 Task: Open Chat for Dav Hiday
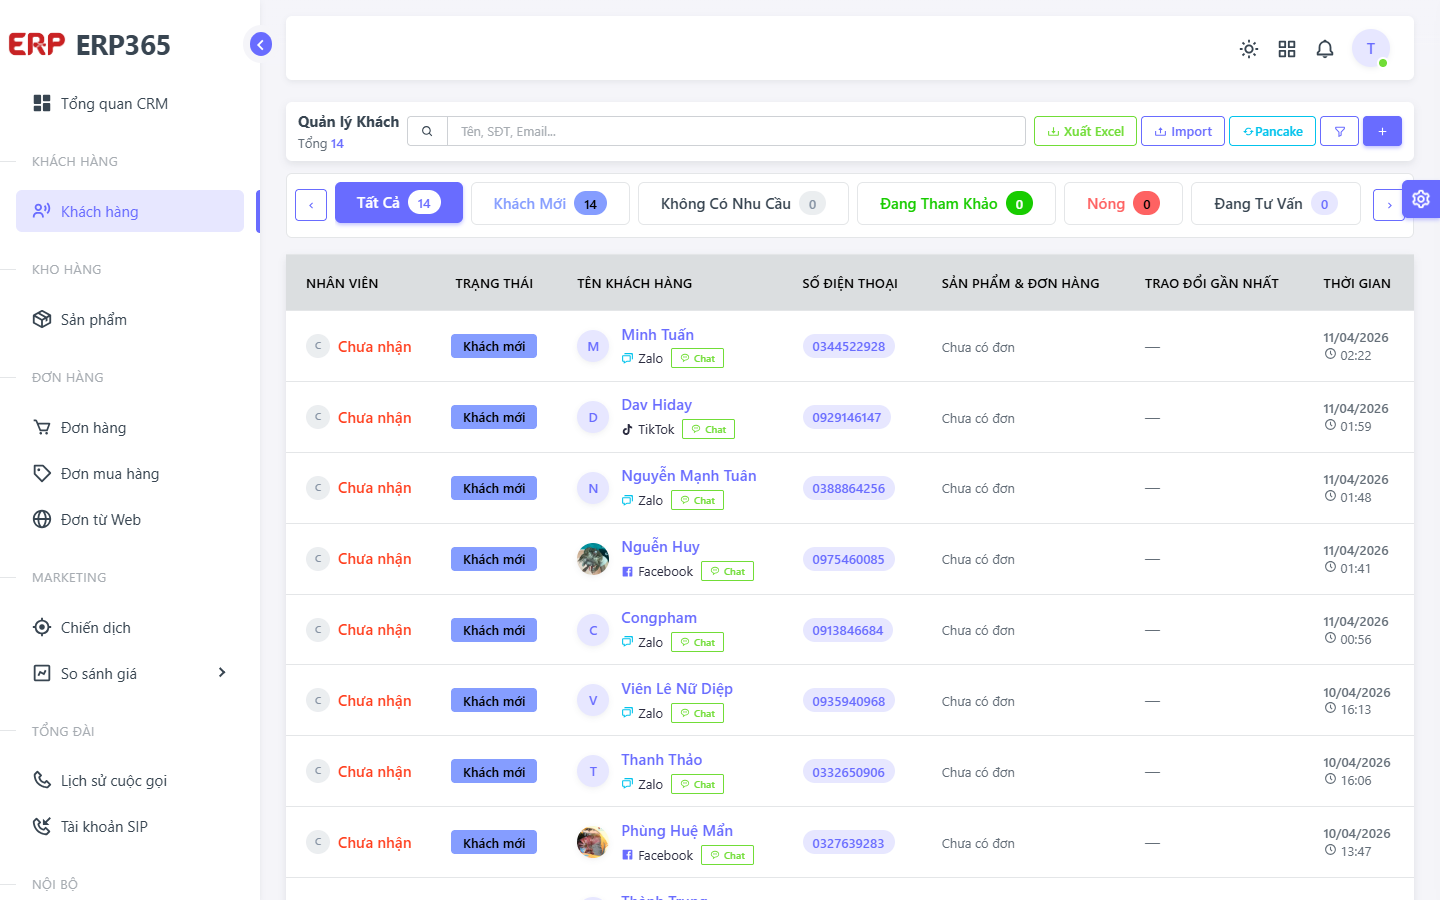coord(708,429)
